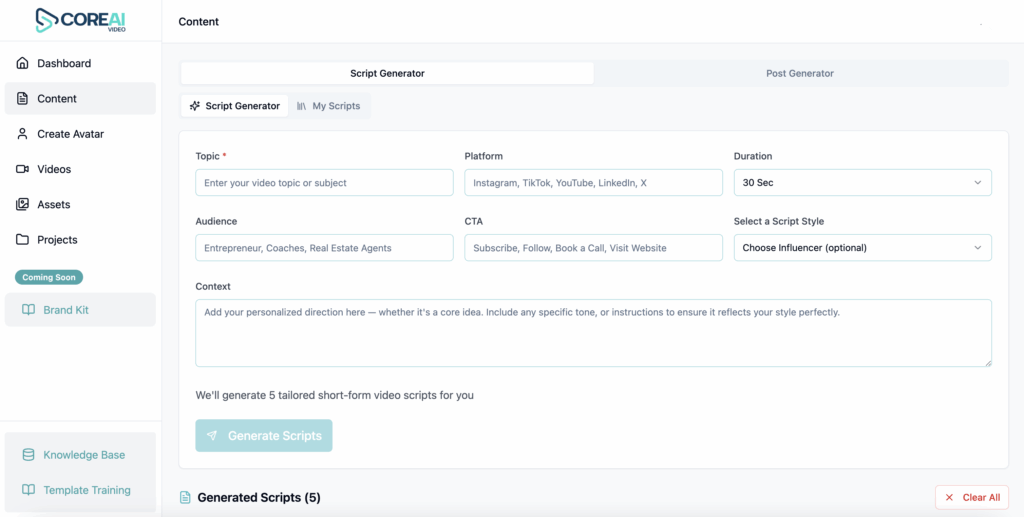Open the Brand Kit book icon
Screen dimensions: 1024x517
[x=28, y=310]
